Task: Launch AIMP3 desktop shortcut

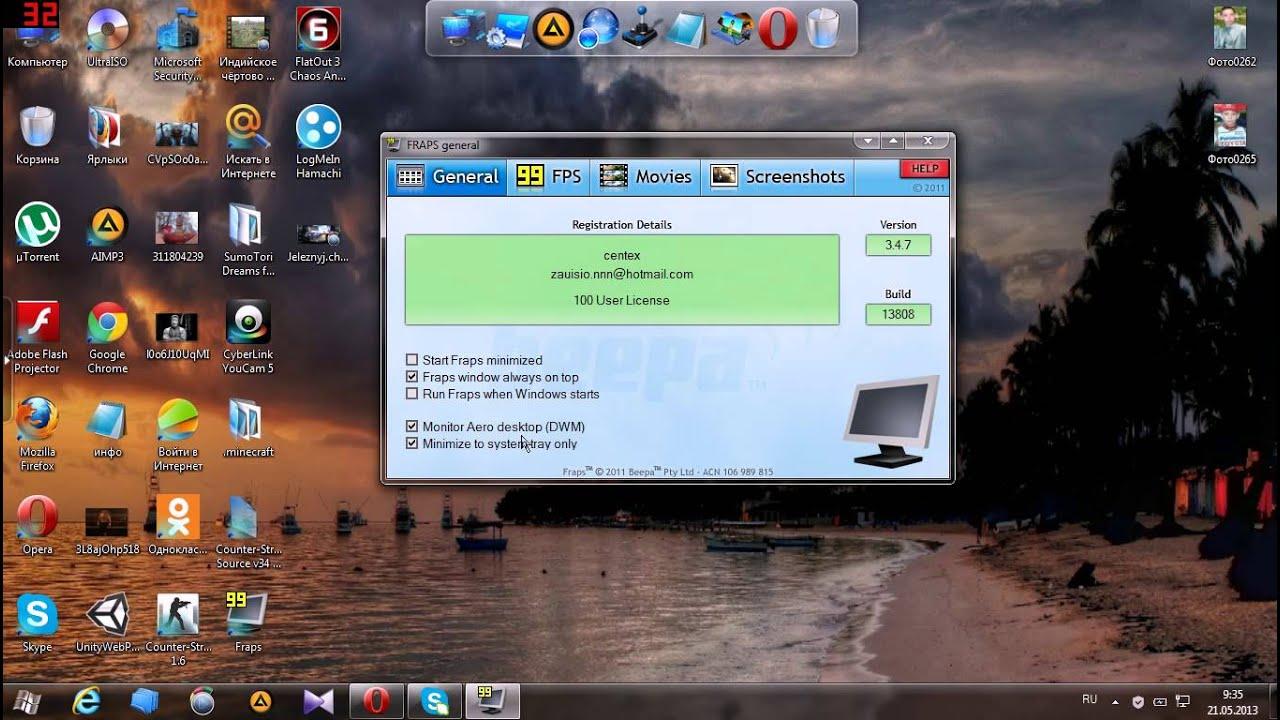Action: pos(107,233)
